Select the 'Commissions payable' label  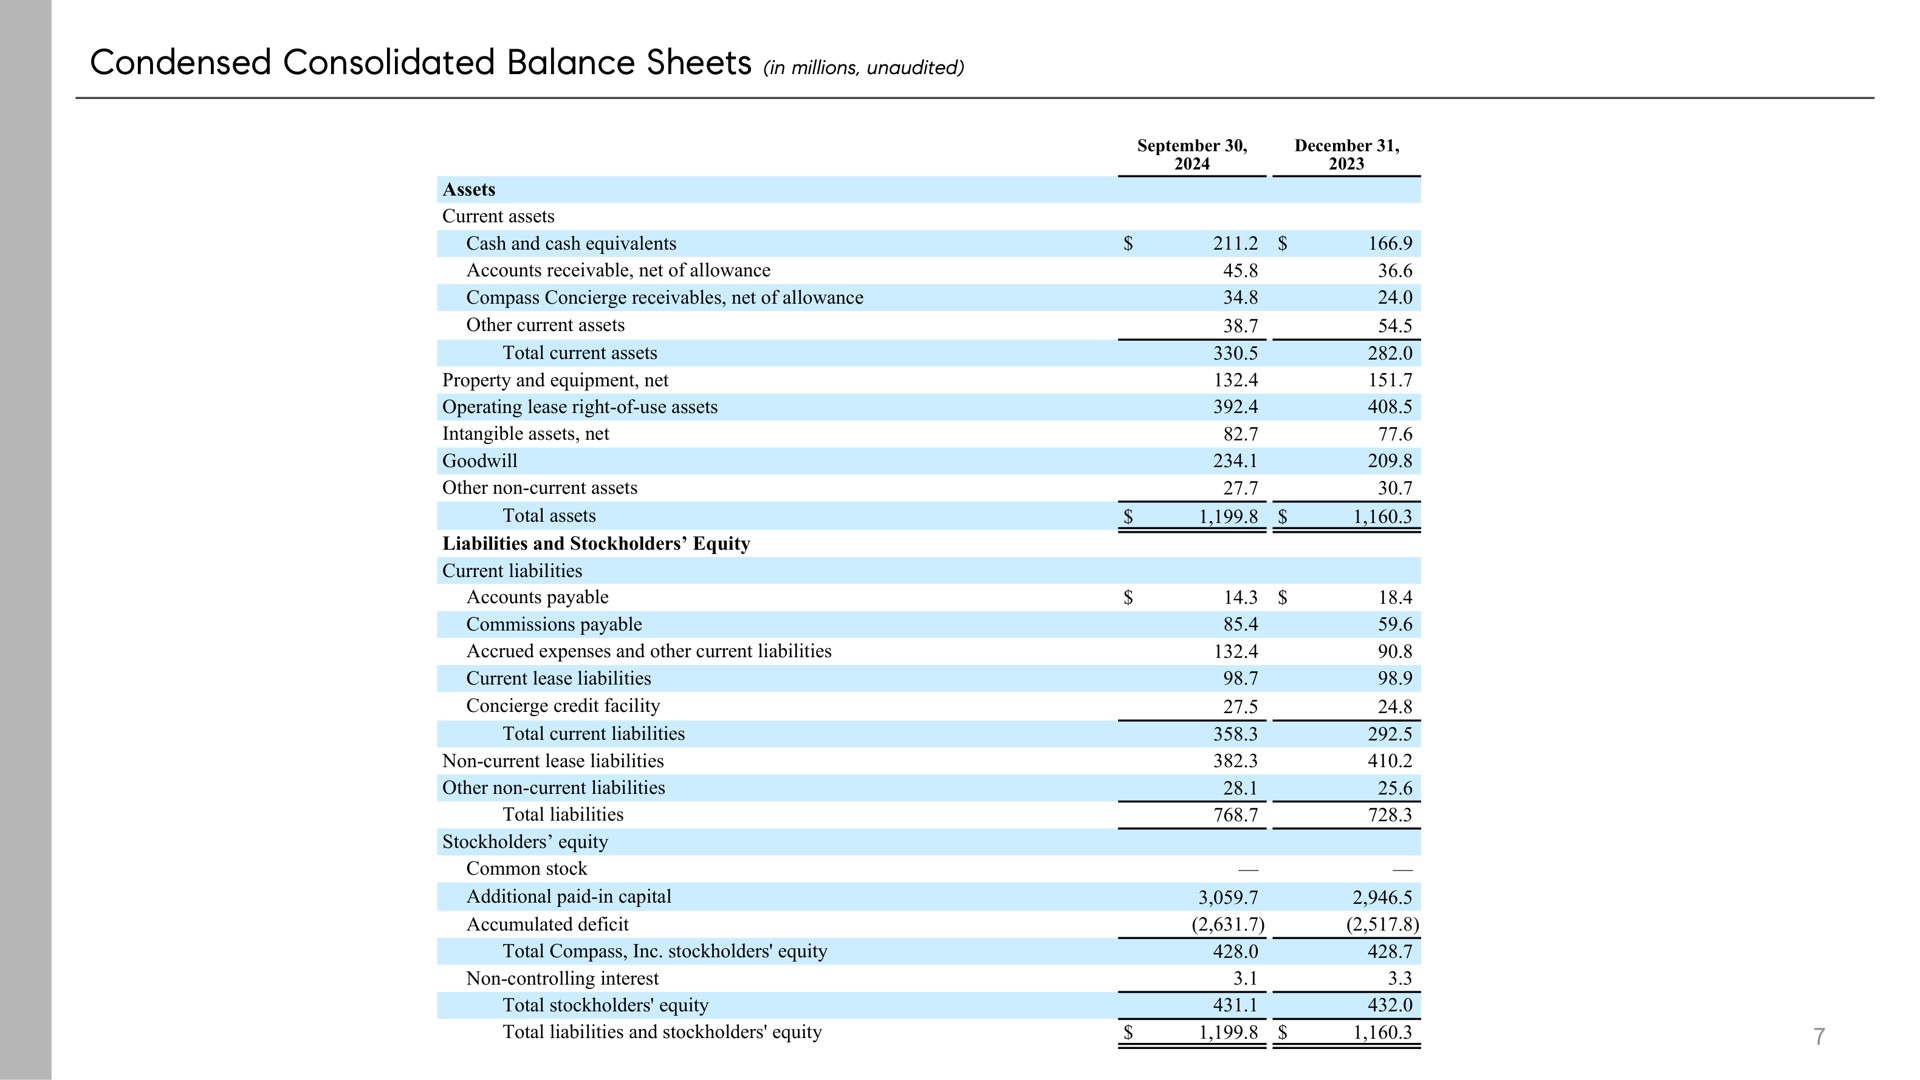[x=554, y=624]
